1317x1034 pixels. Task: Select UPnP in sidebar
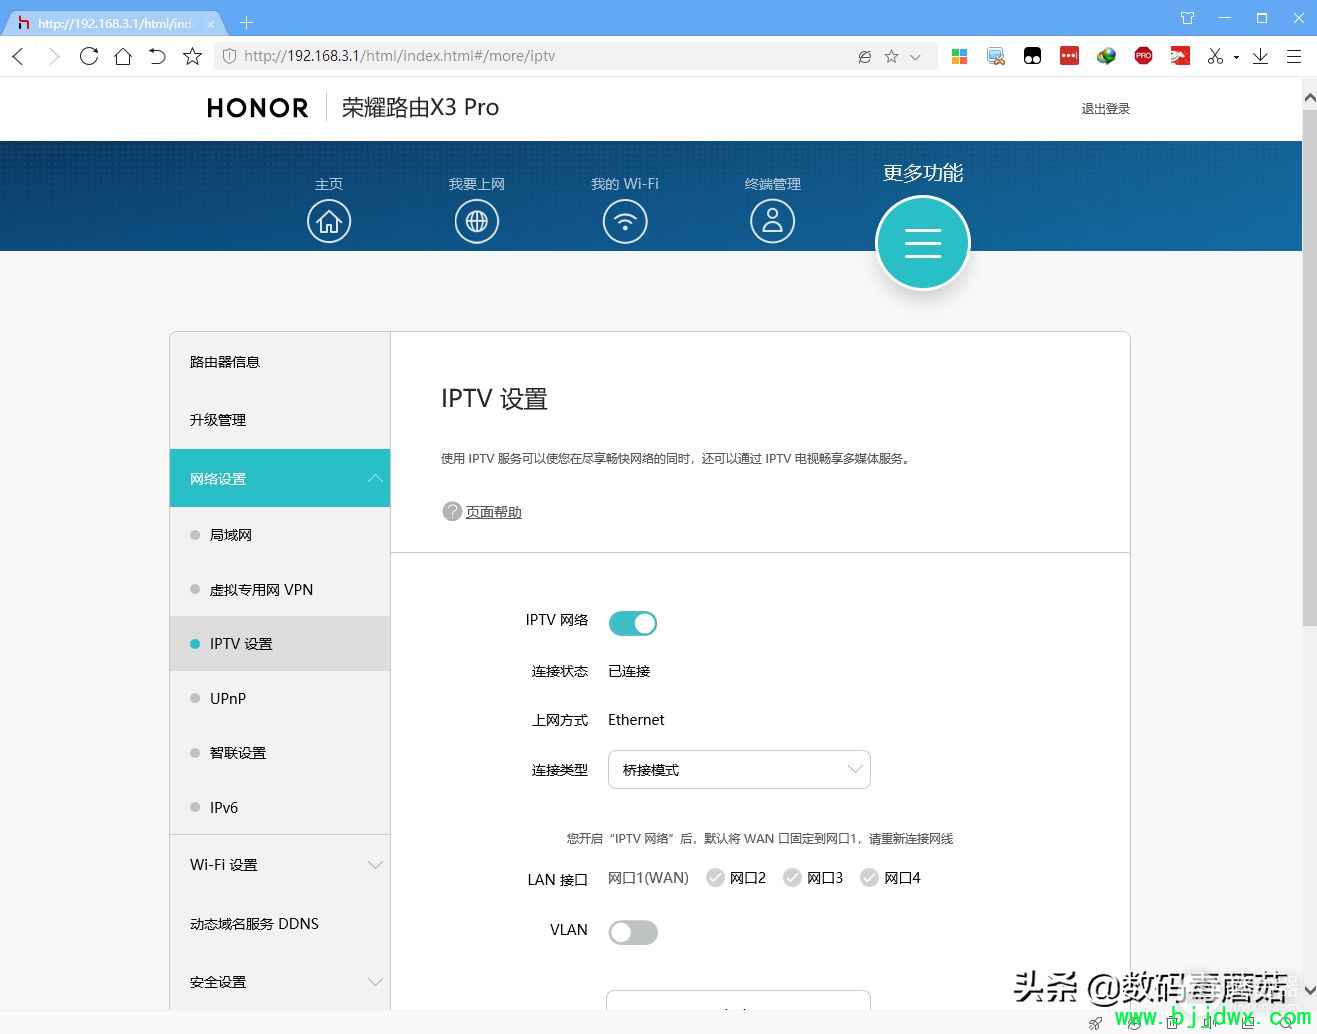coord(280,698)
